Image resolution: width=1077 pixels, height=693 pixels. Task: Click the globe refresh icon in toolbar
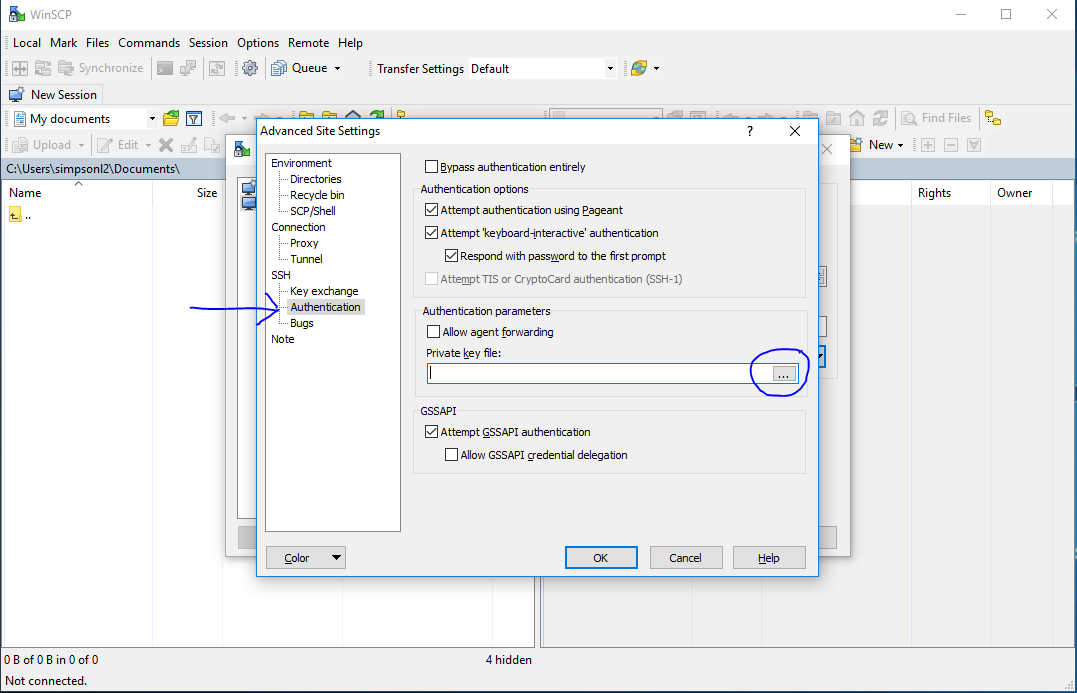638,68
